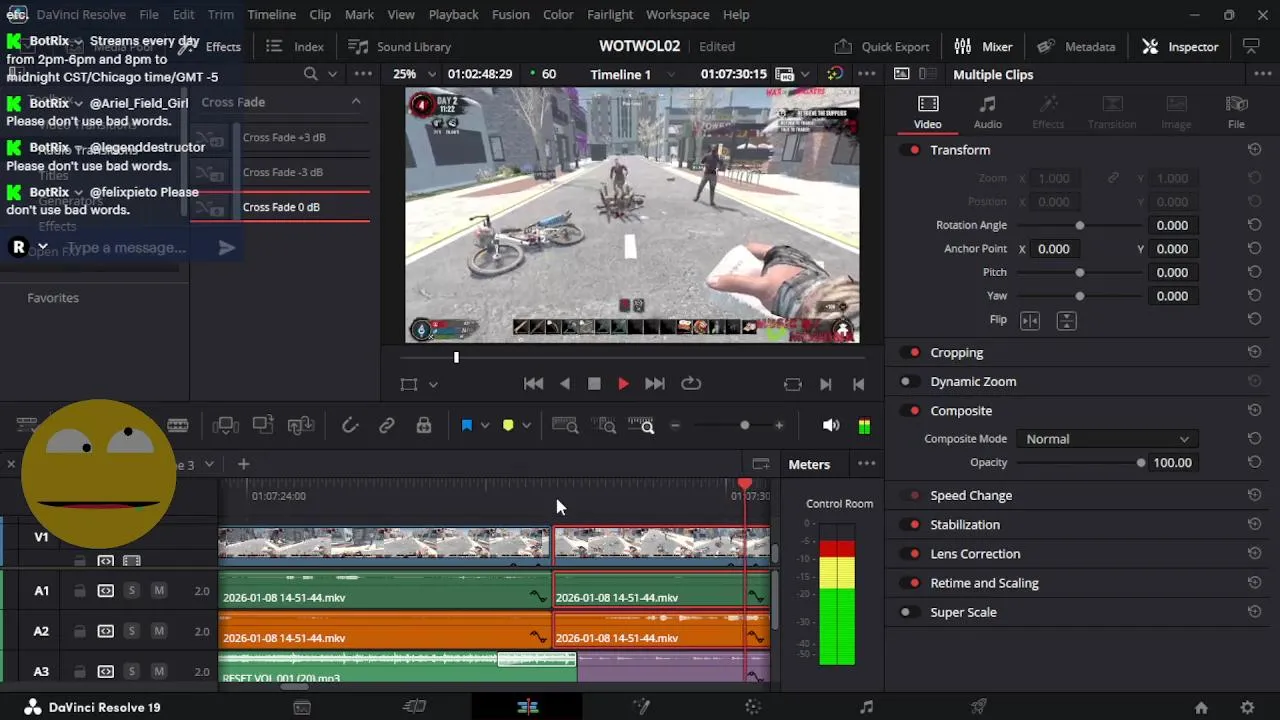Click the viewer transform overlay icon
The image size is (1280, 720).
pyautogui.click(x=408, y=384)
